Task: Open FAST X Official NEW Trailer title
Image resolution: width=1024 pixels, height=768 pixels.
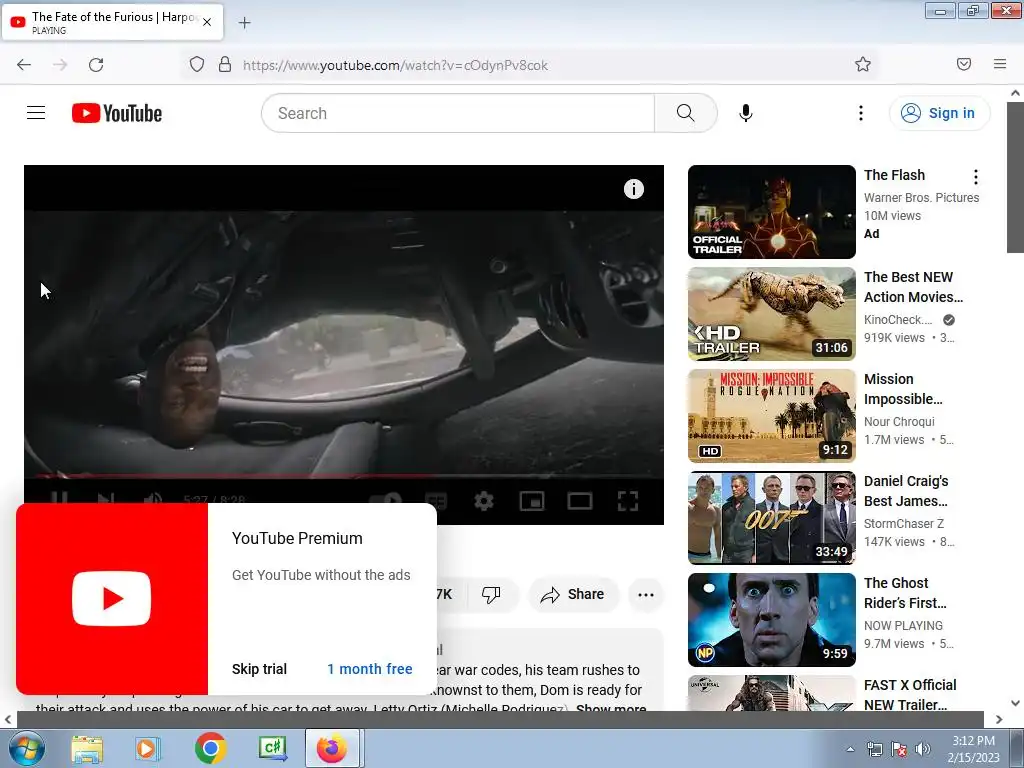Action: click(x=910, y=695)
